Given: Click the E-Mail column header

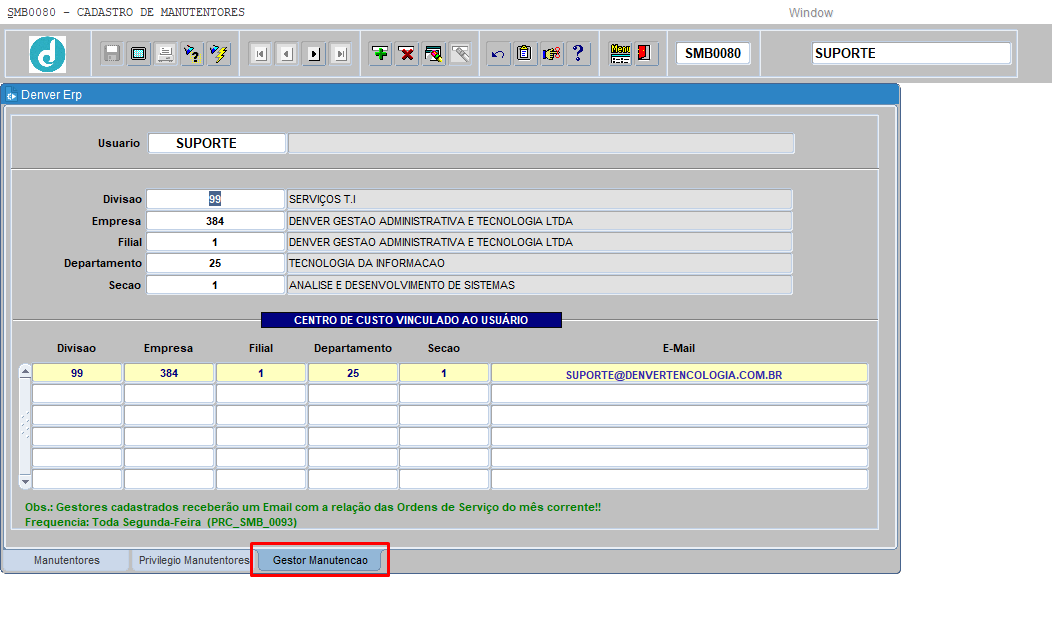Looking at the screenshot, I should (679, 348).
